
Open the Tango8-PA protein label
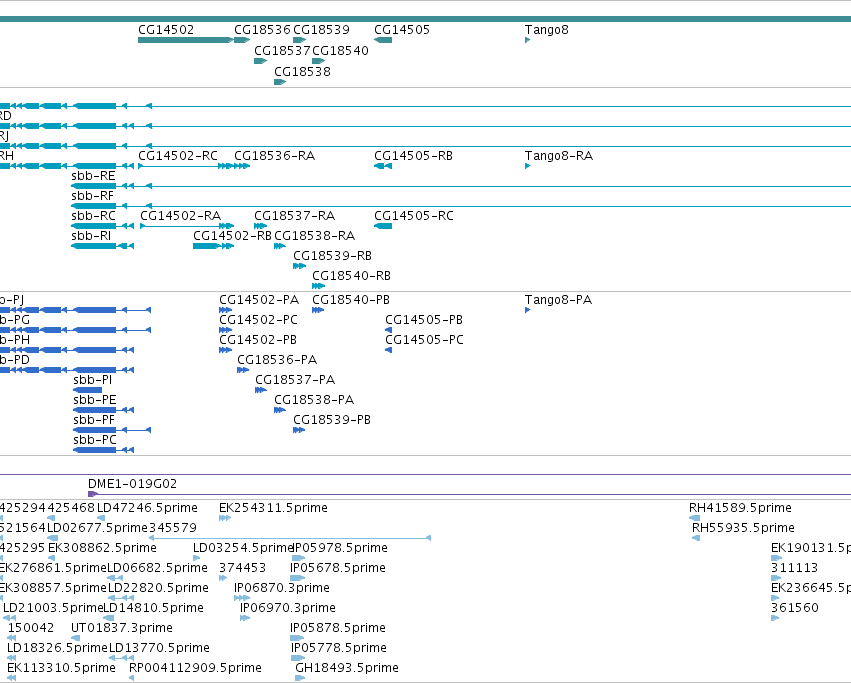click(x=558, y=300)
